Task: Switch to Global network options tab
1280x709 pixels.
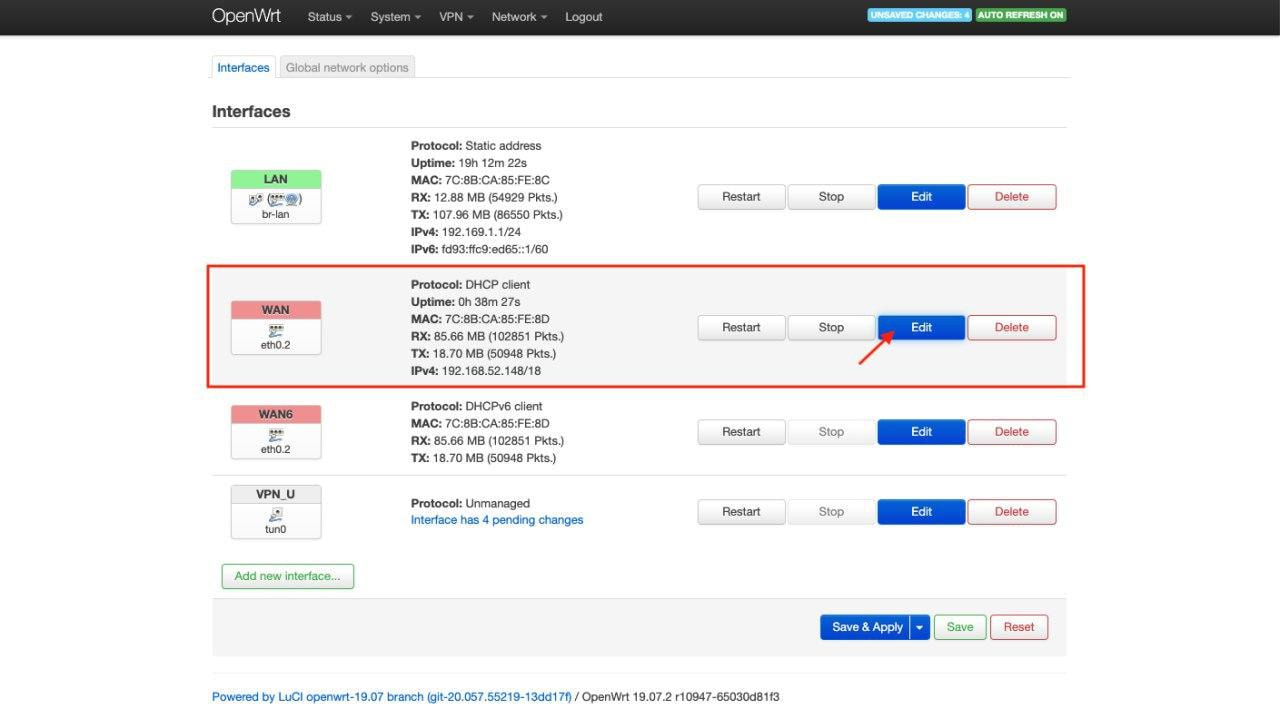Action: pos(347,68)
